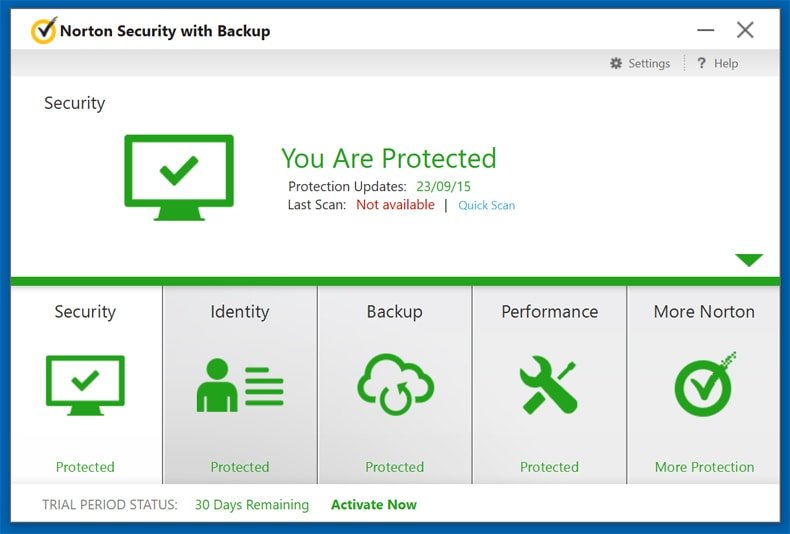Minimize the Norton window
790x534 pixels.
click(706, 30)
